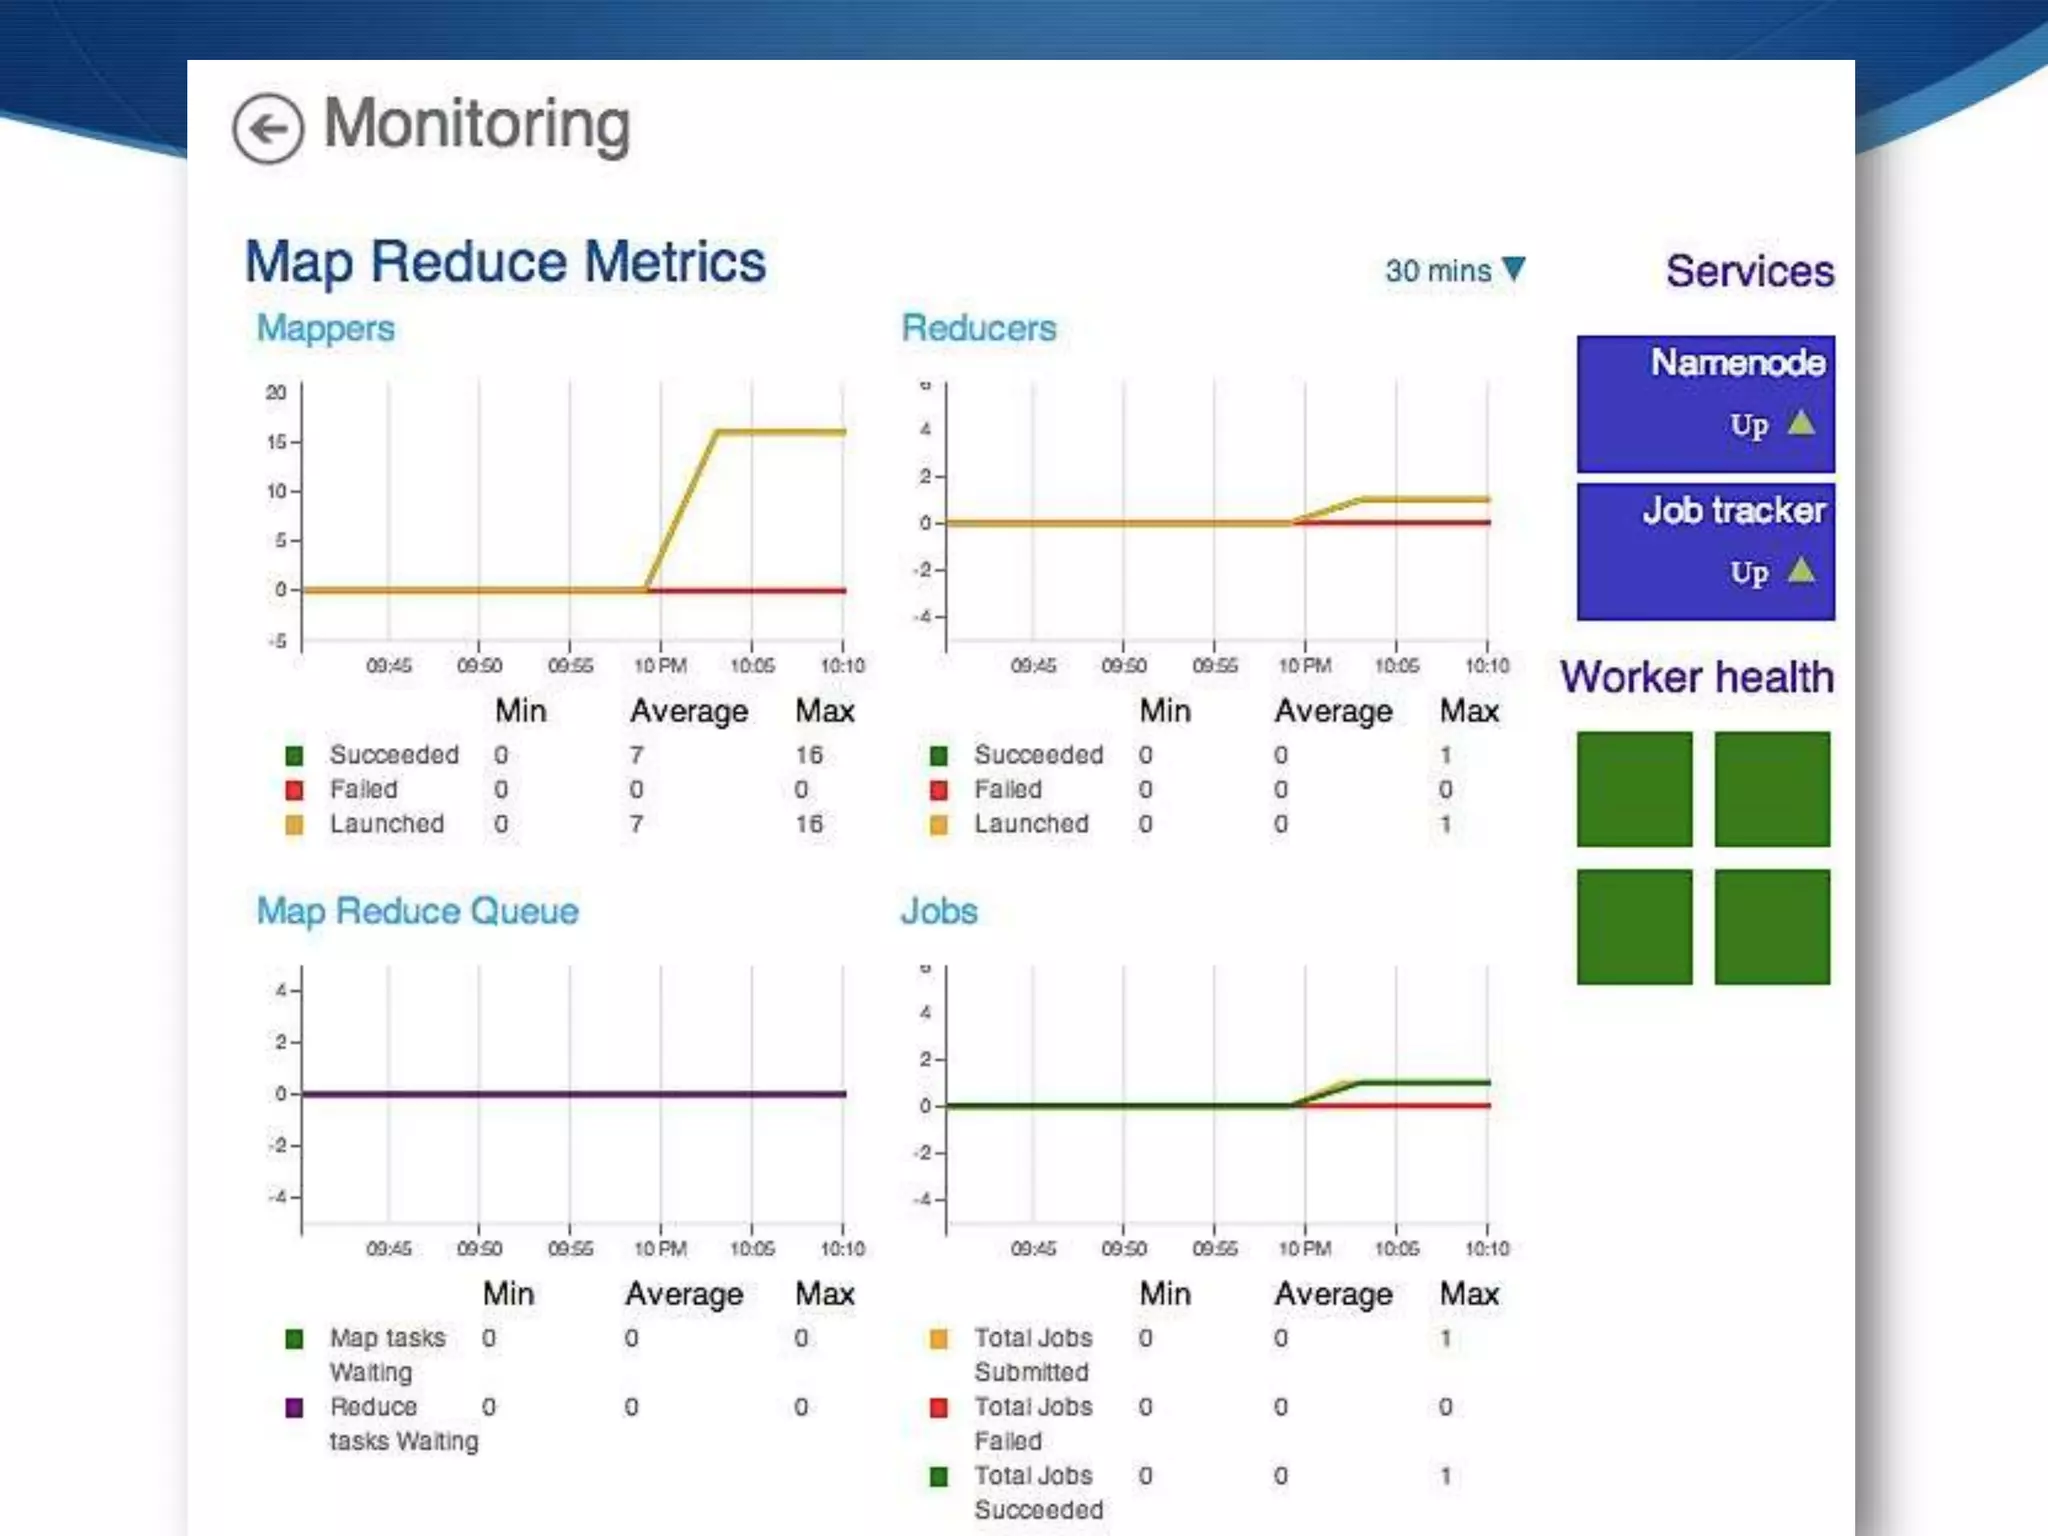Image resolution: width=2048 pixels, height=1536 pixels.
Task: Click the Job tracker up-arrow status icon
Action: click(x=1801, y=571)
